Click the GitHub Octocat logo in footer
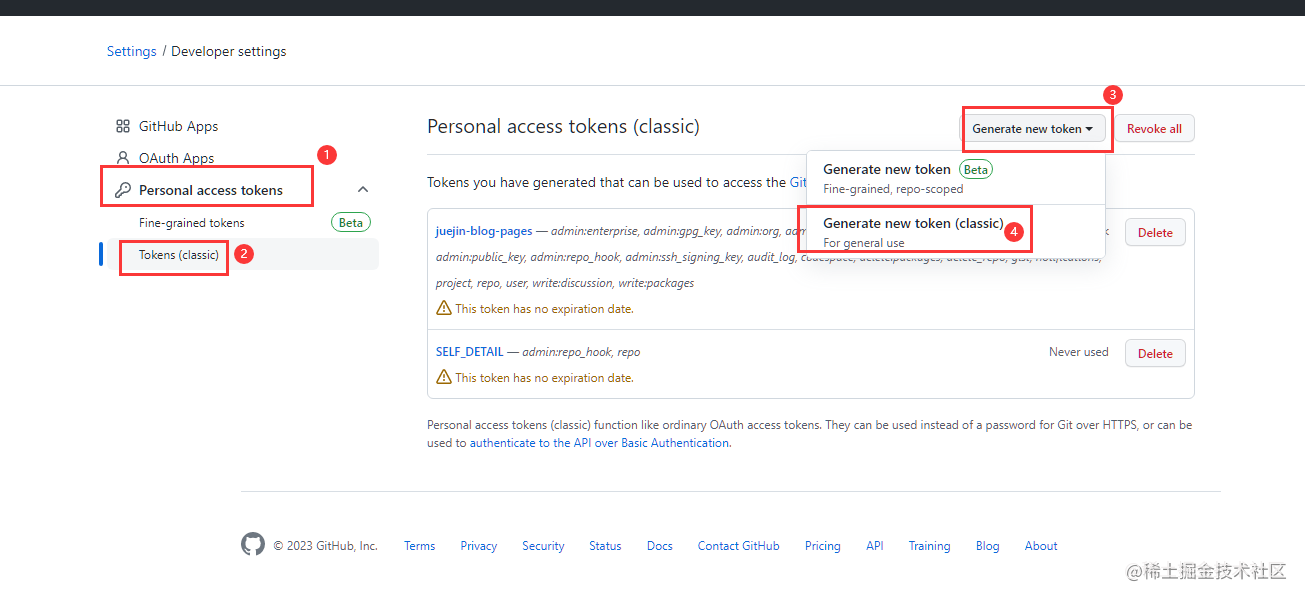 coord(253,545)
